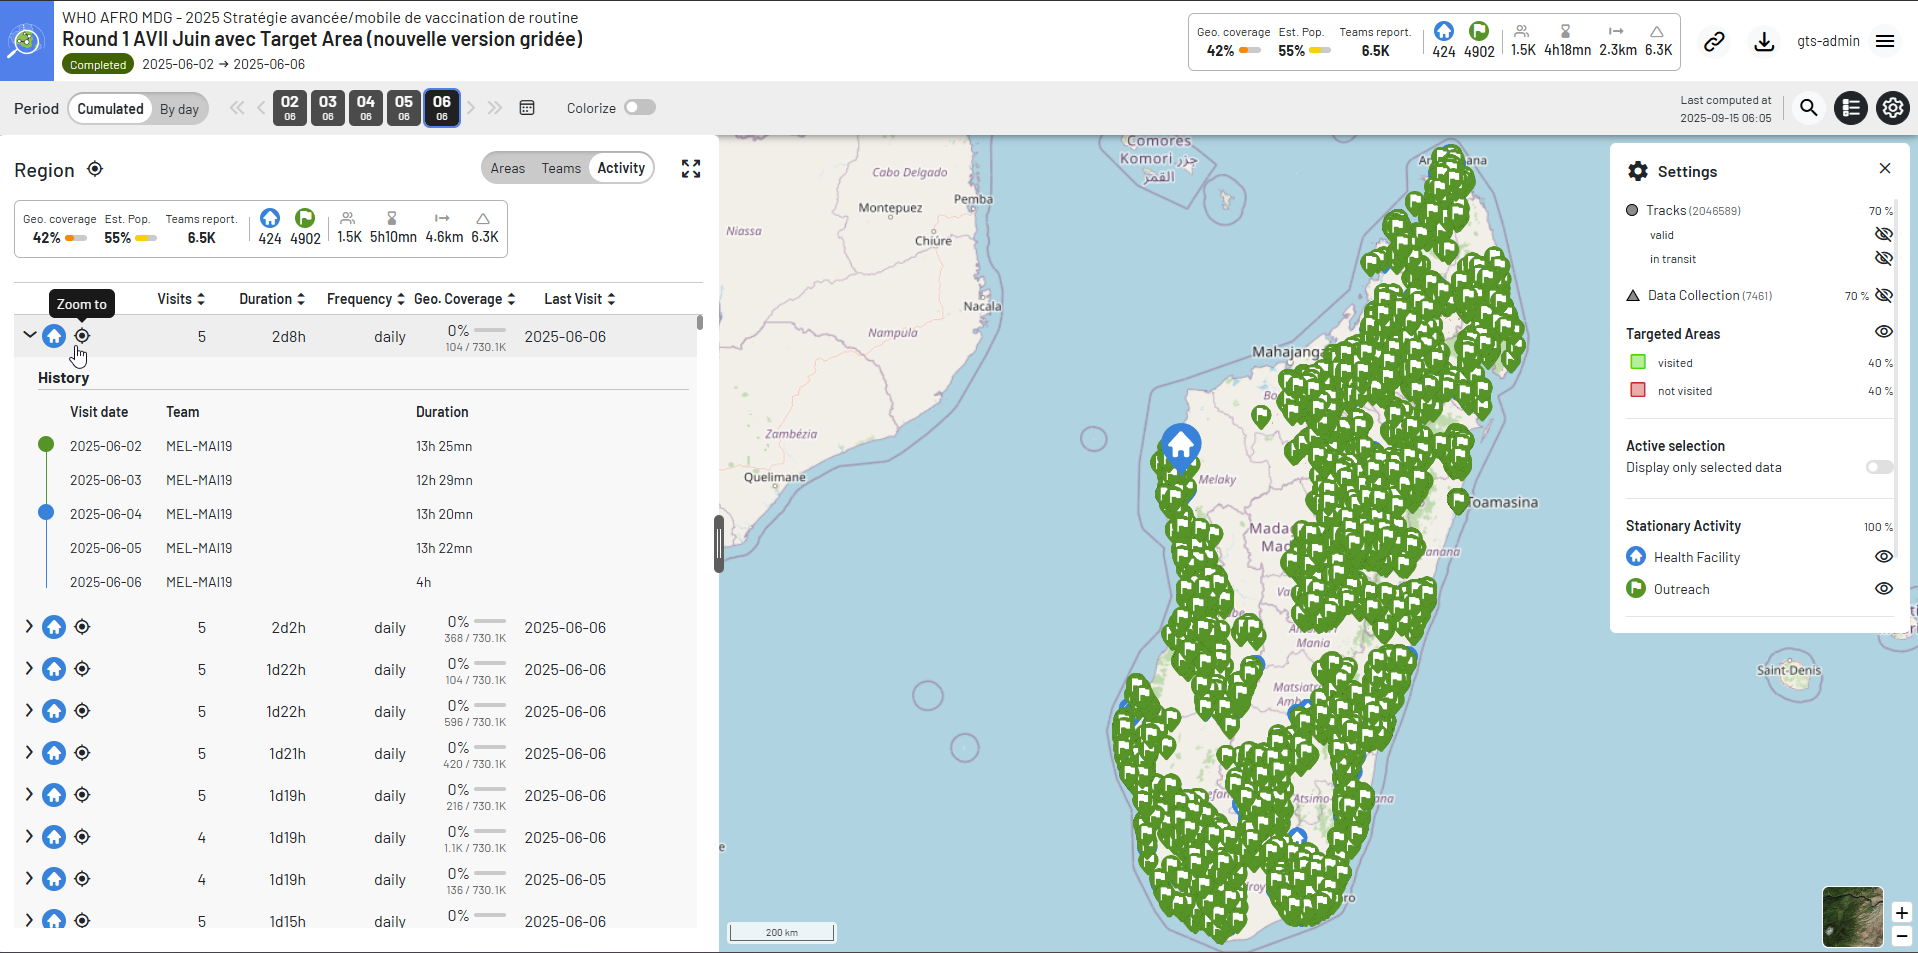
Task: Toggle the Colorize switch
Action: (x=640, y=108)
